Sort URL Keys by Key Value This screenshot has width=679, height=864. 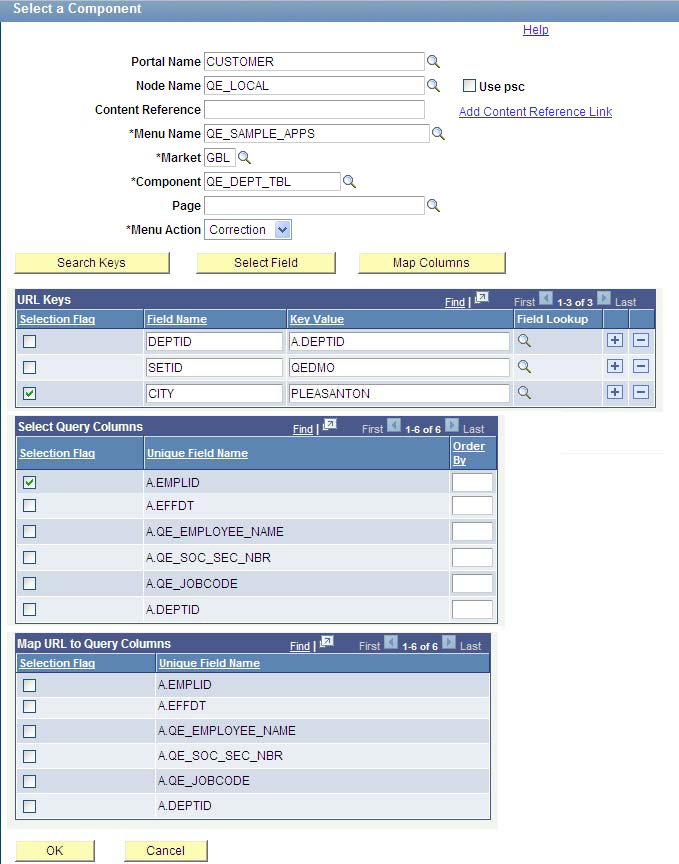click(317, 319)
